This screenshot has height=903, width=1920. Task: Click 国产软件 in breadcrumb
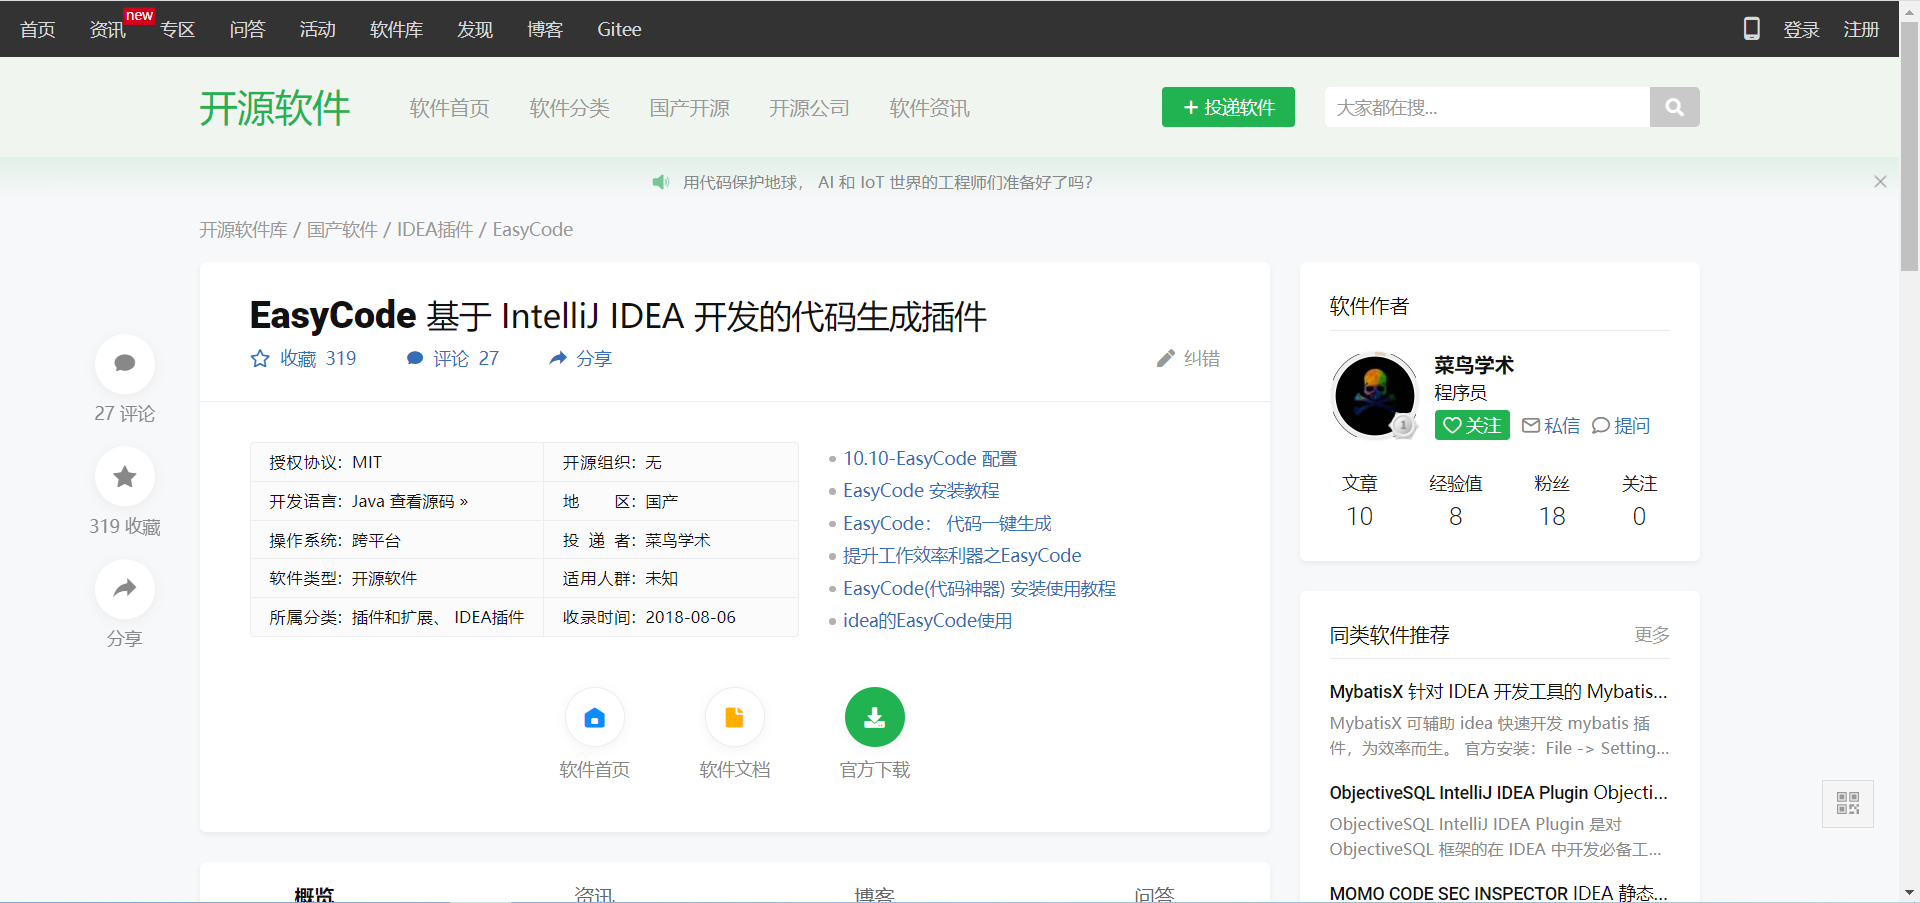click(342, 229)
